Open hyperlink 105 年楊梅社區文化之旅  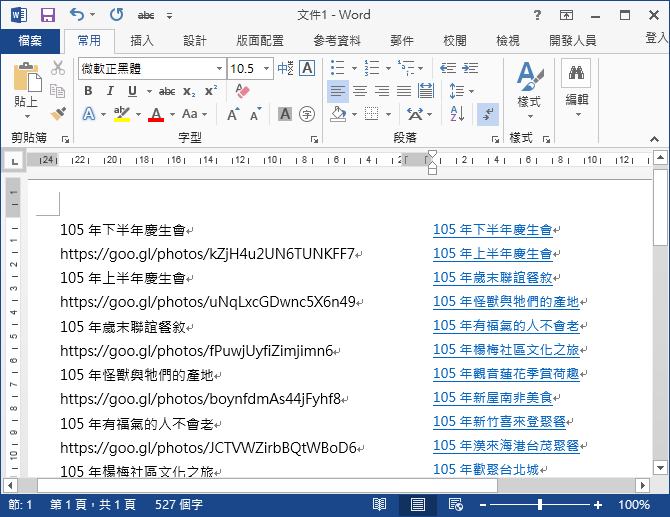point(506,350)
